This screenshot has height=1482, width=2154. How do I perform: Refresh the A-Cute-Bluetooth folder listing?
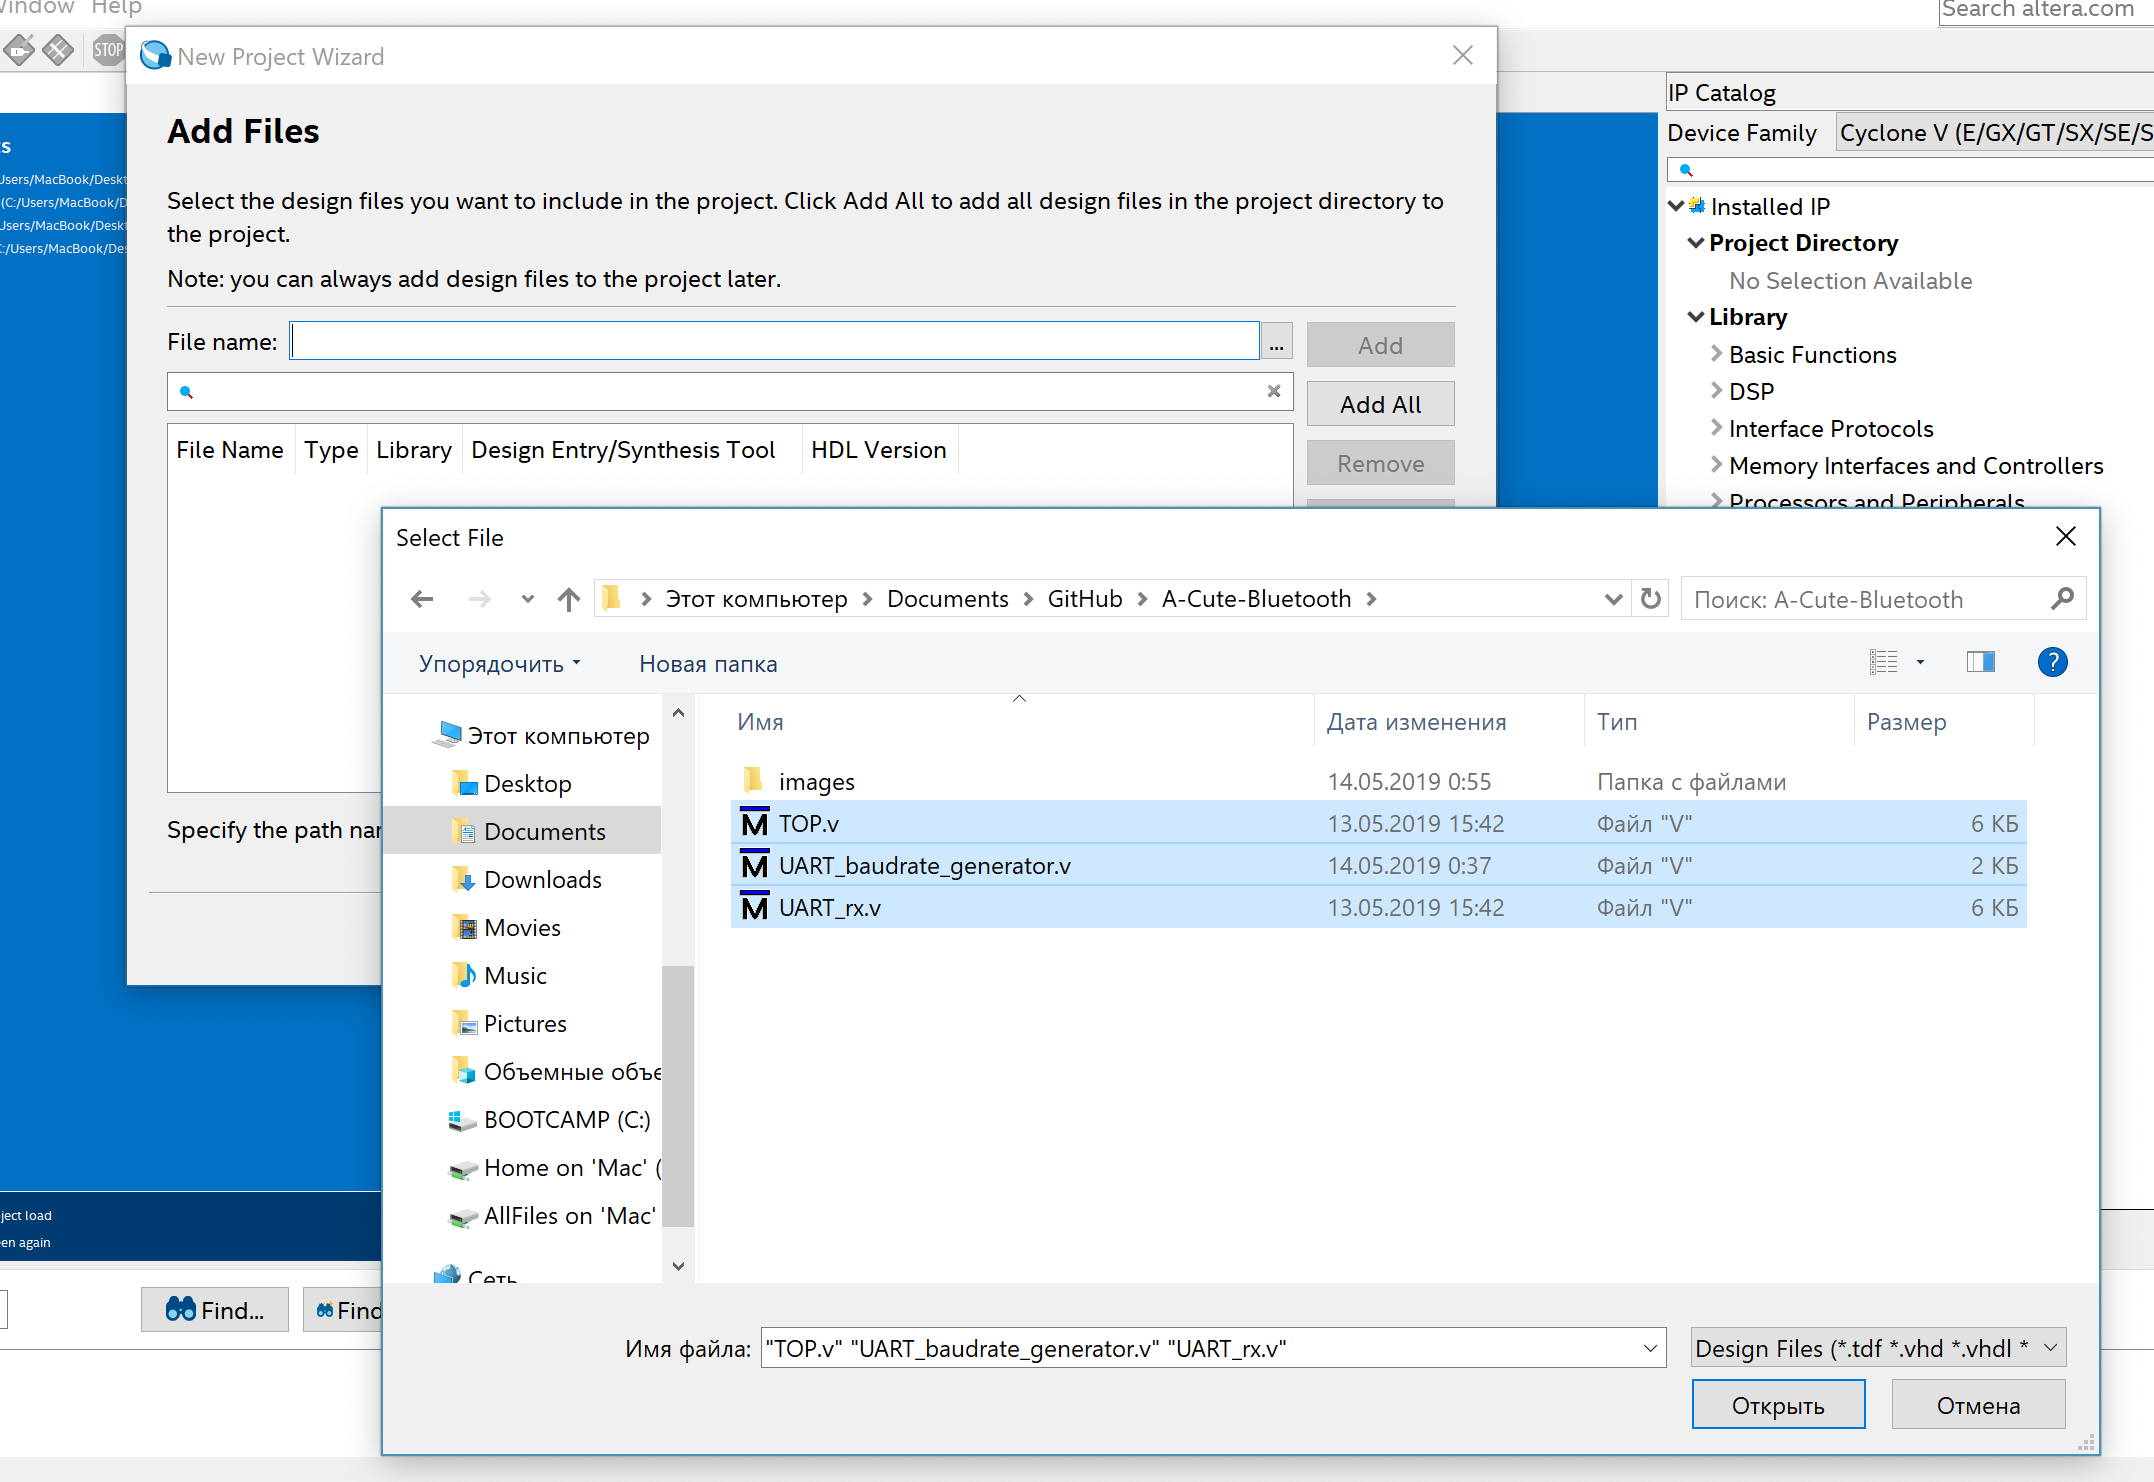click(x=1651, y=599)
